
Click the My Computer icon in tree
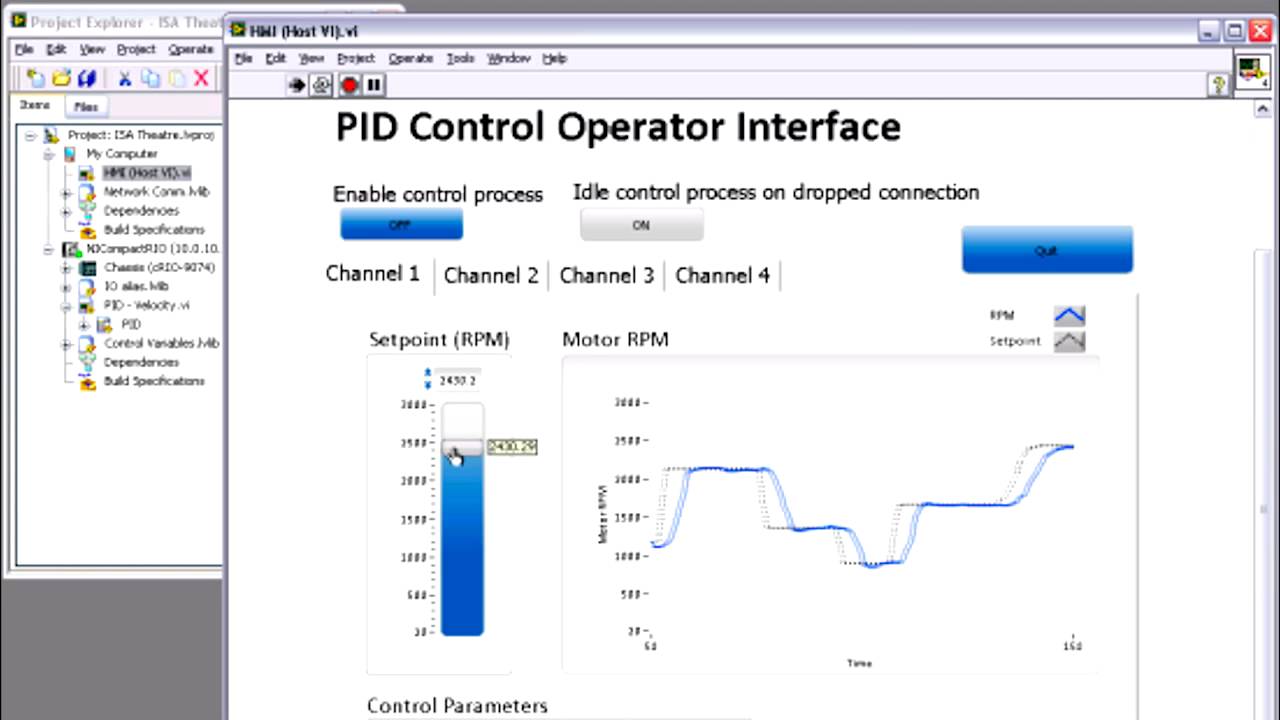pyautogui.click(x=70, y=154)
